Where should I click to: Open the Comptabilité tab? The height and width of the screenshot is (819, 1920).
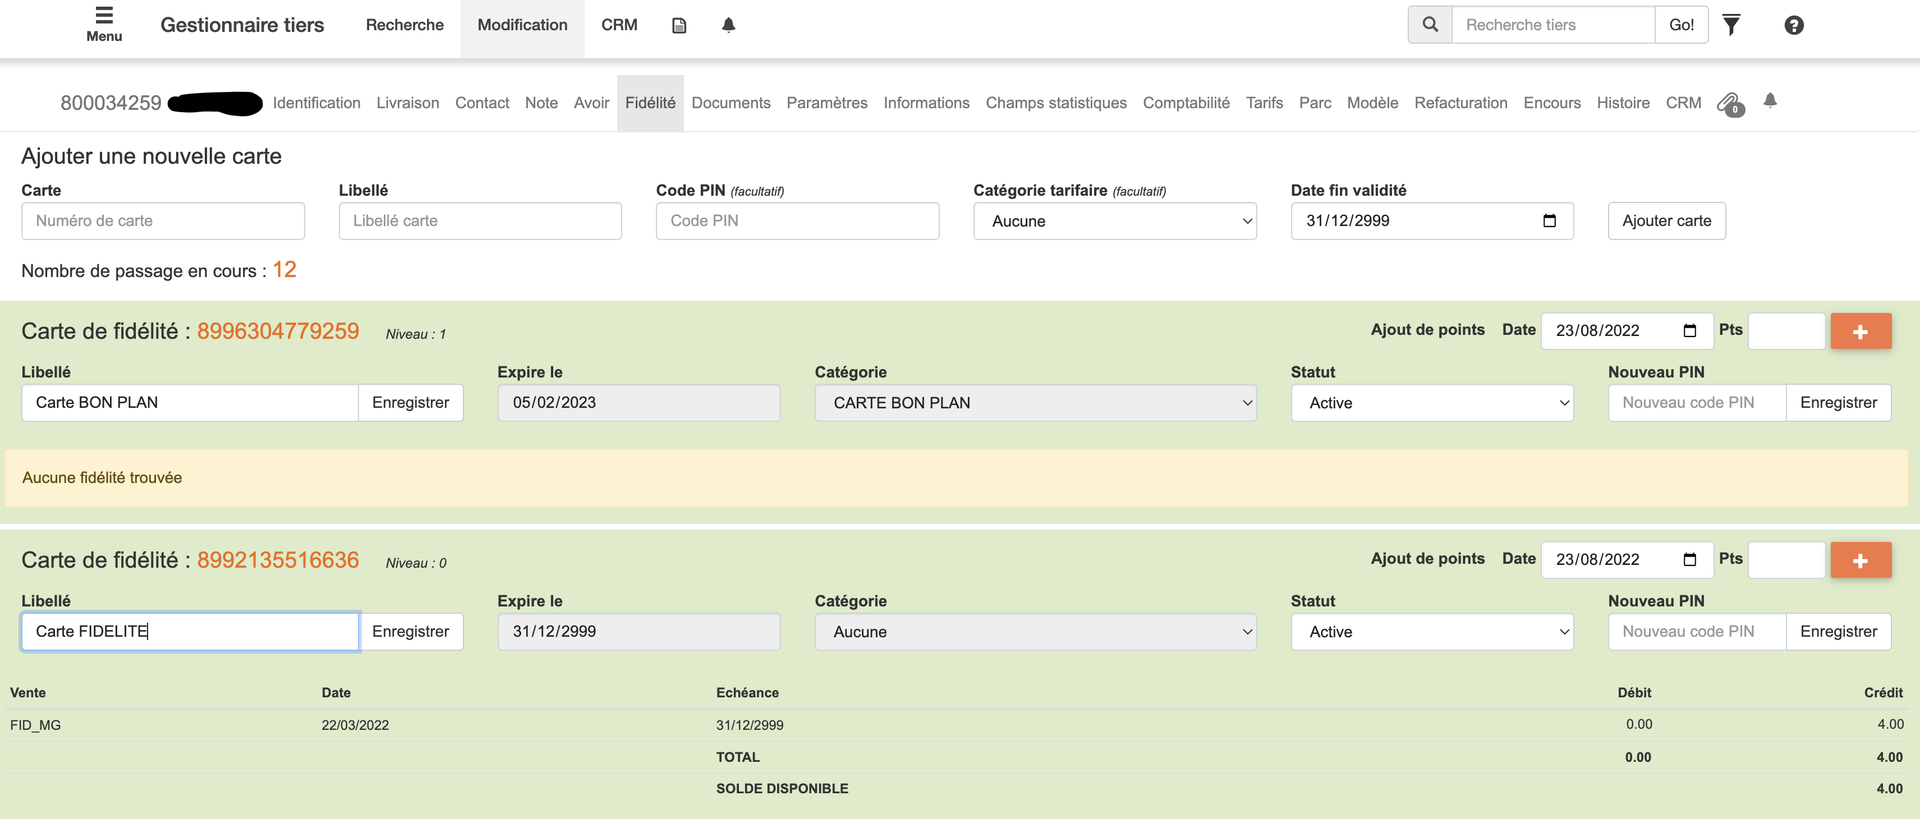click(1186, 103)
